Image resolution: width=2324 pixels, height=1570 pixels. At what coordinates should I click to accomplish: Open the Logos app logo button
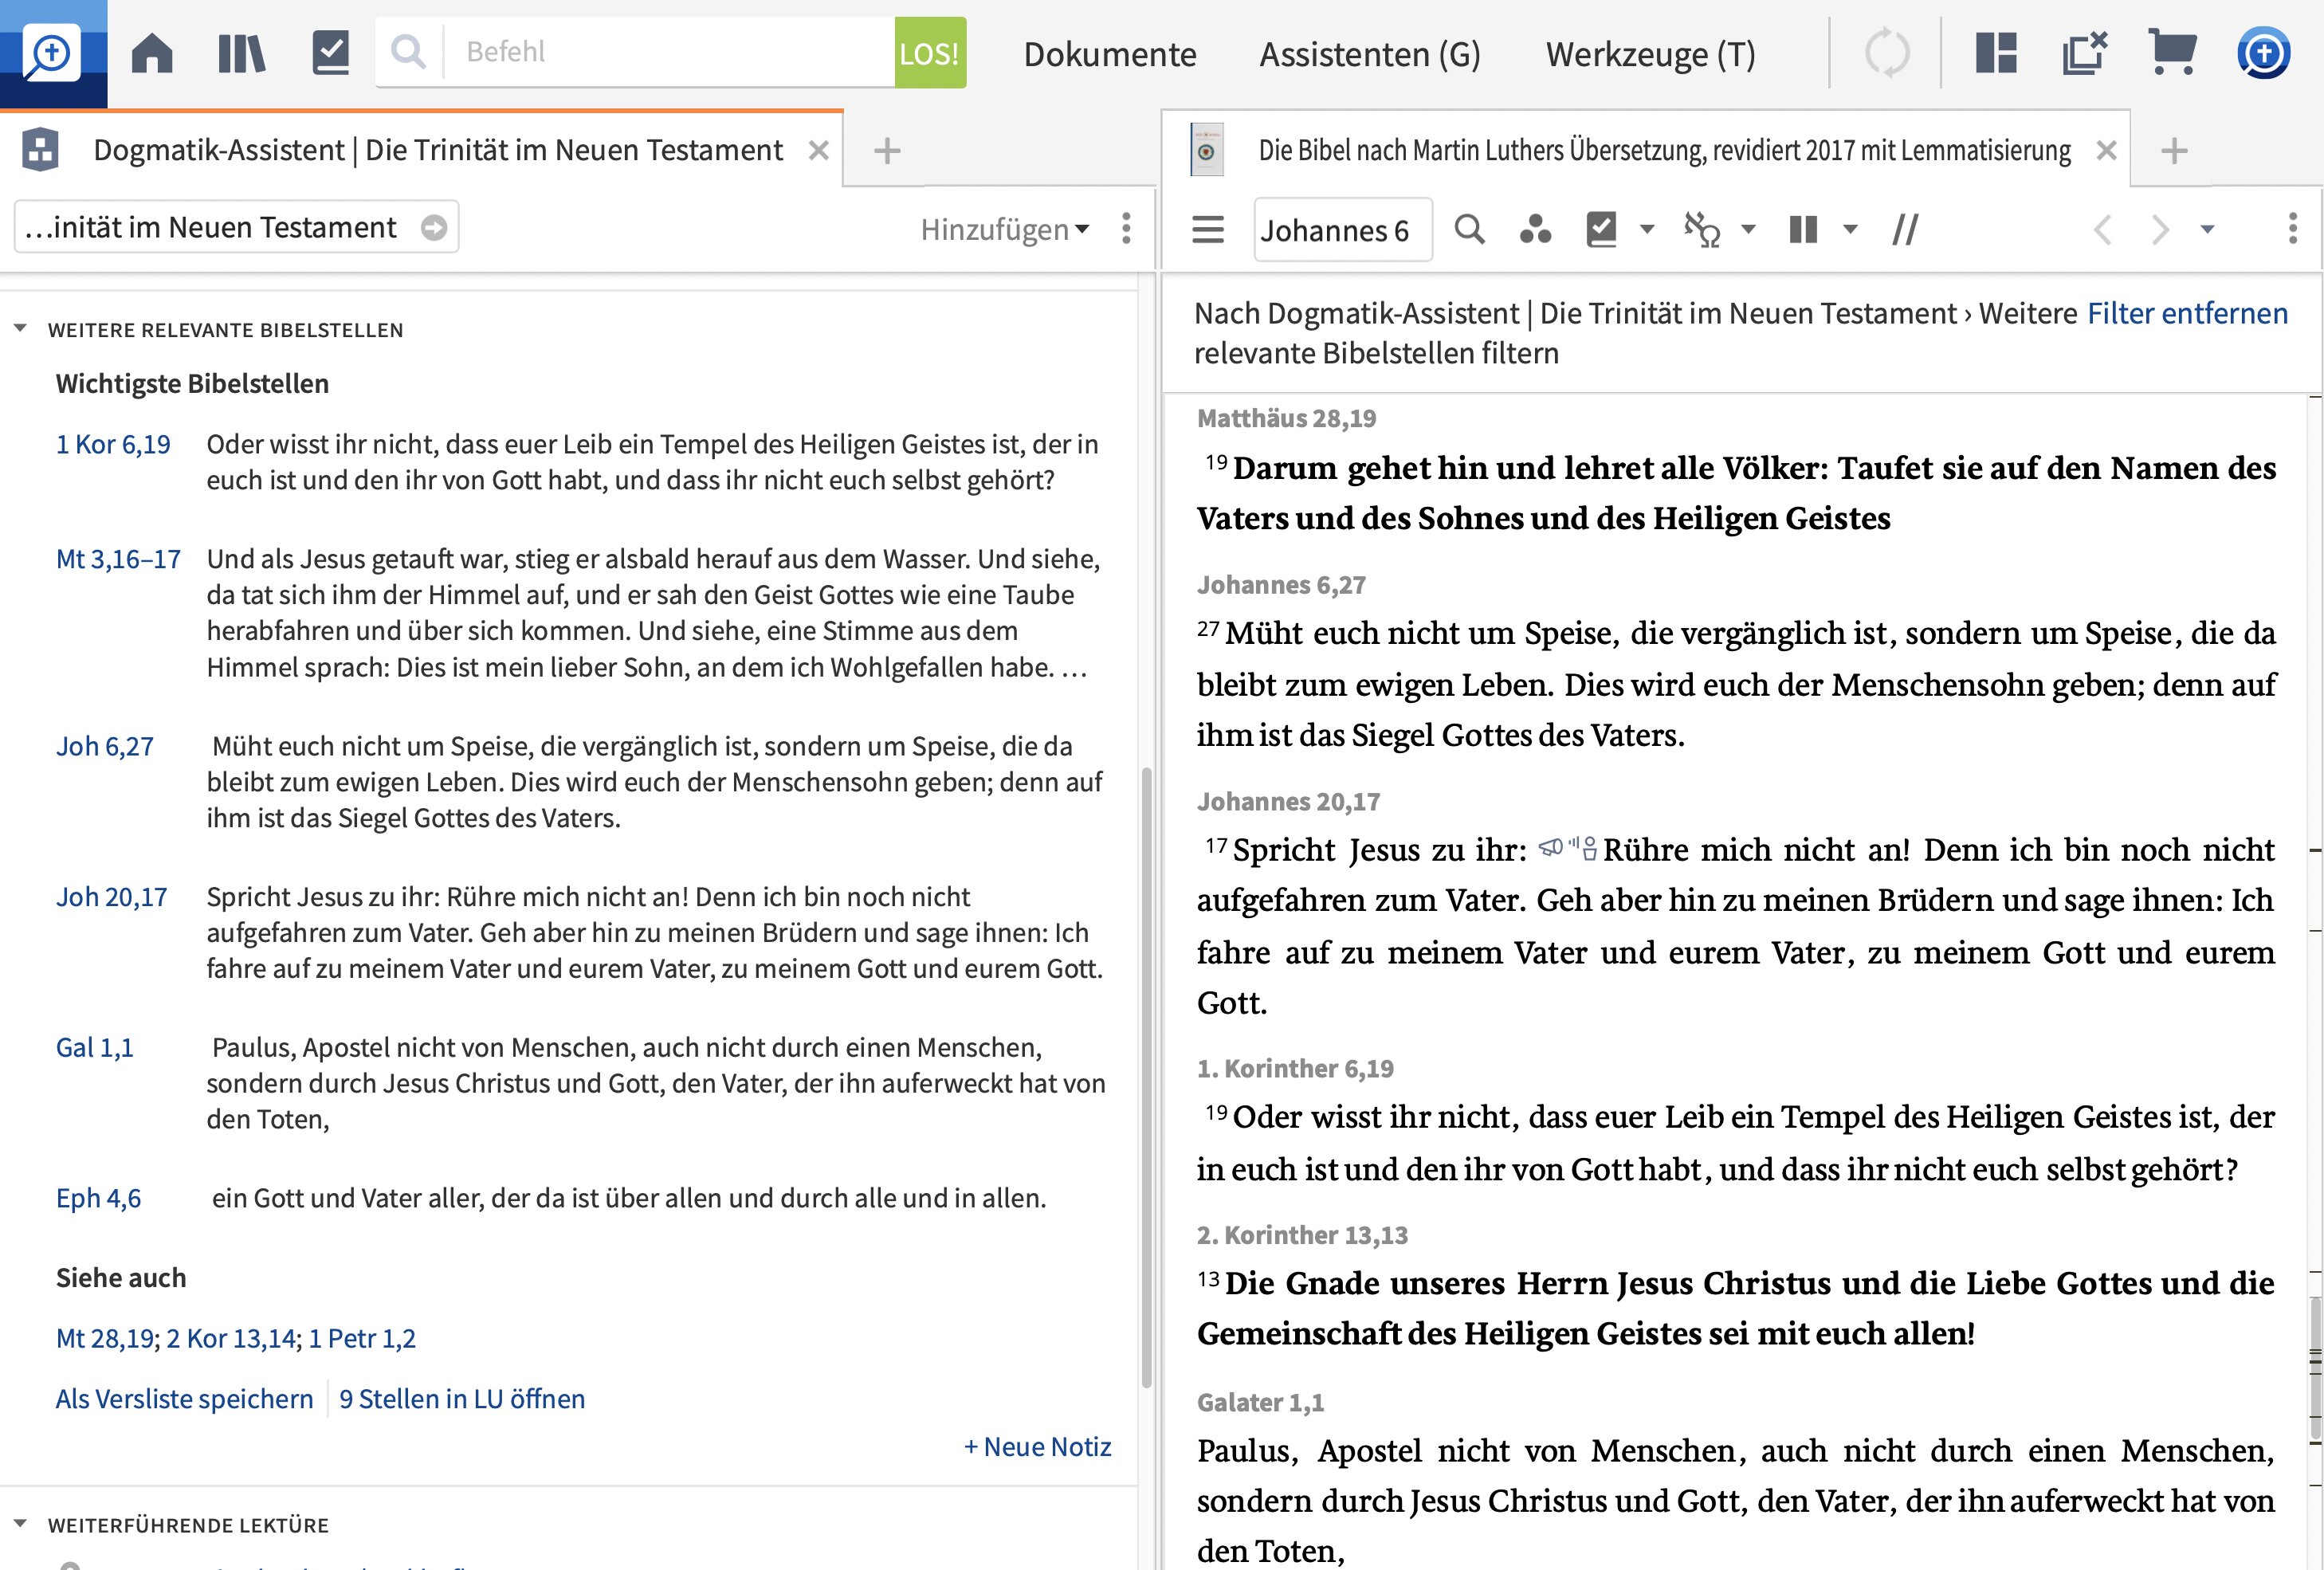click(x=53, y=53)
